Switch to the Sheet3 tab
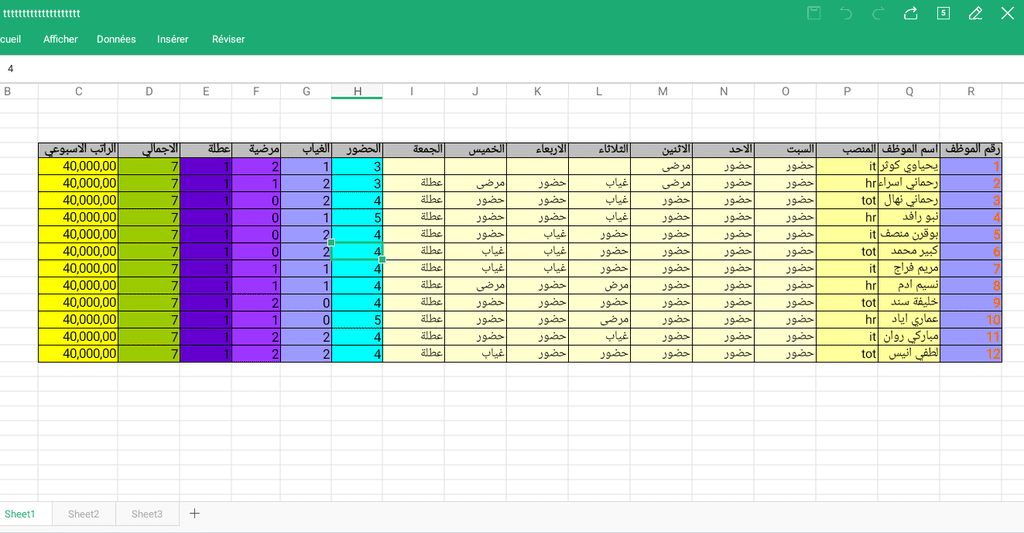 pos(147,514)
